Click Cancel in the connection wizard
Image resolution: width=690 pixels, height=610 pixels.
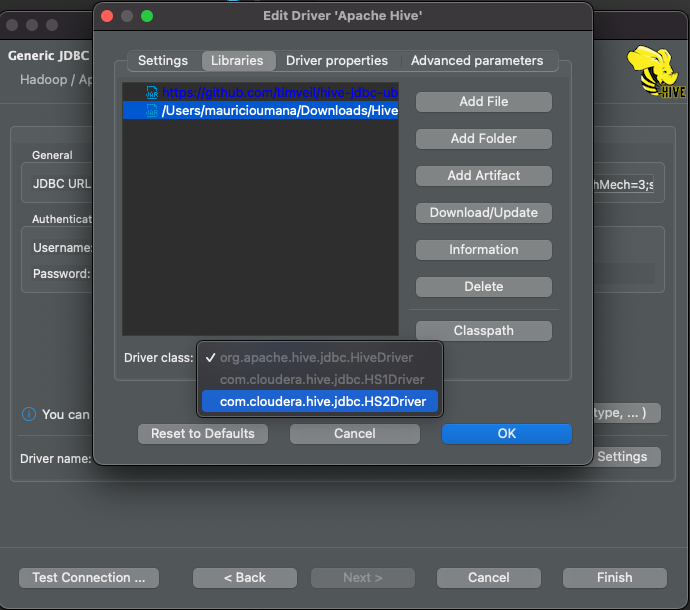(489, 577)
